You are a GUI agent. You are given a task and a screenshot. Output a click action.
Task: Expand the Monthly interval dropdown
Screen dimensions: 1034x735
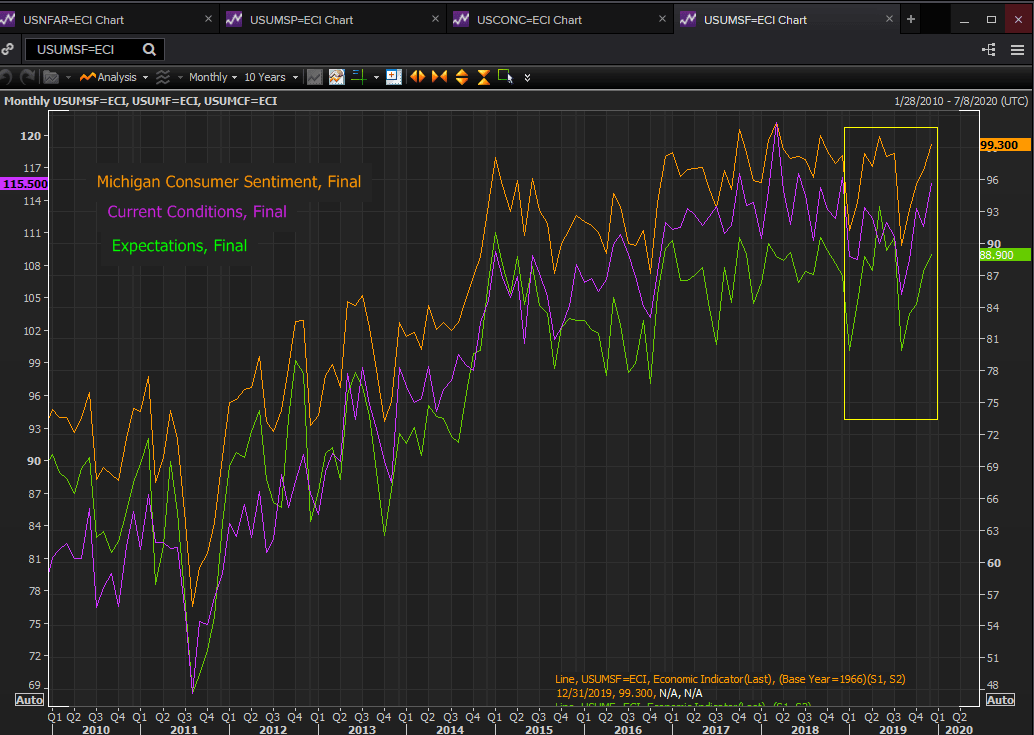coord(212,77)
